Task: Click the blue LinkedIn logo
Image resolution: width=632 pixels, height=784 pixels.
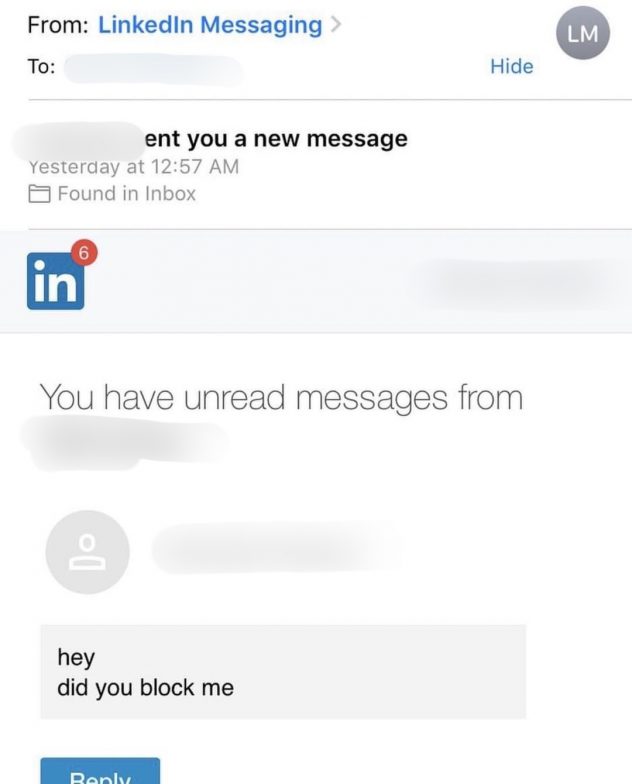Action: 56,281
